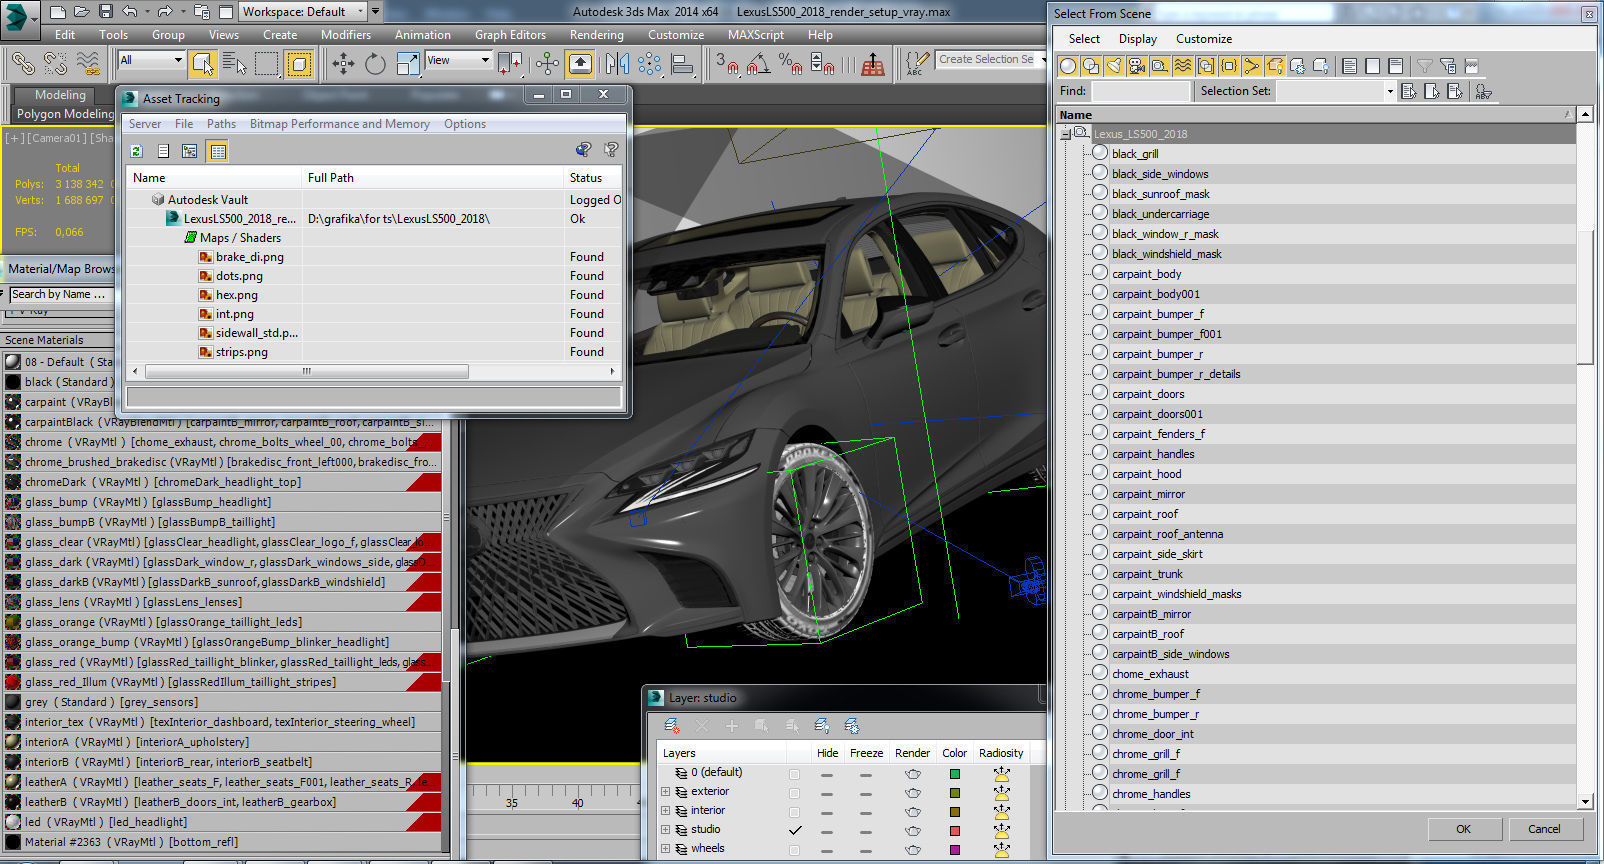Click Cancel in Select From Scene
This screenshot has width=1604, height=864.
(x=1544, y=829)
